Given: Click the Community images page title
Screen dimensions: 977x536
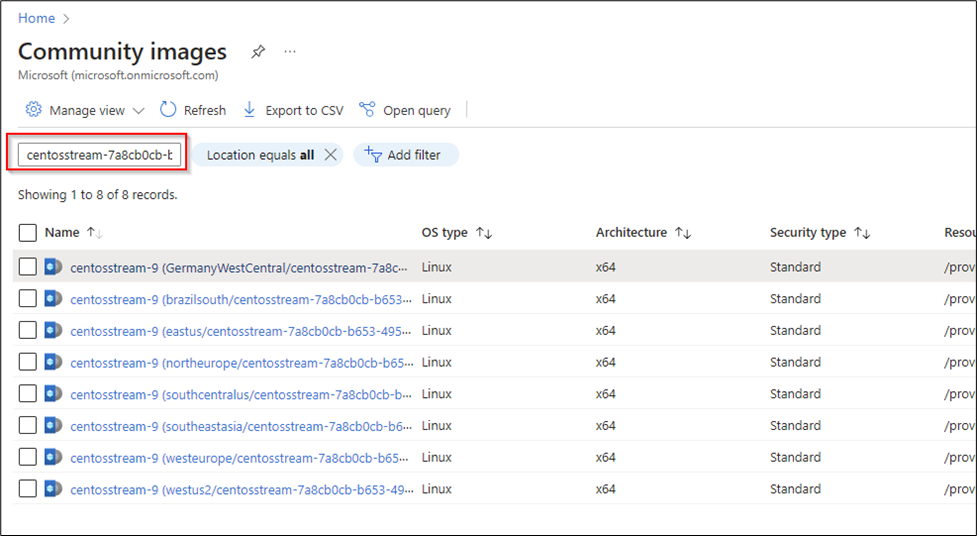Looking at the screenshot, I should (122, 51).
